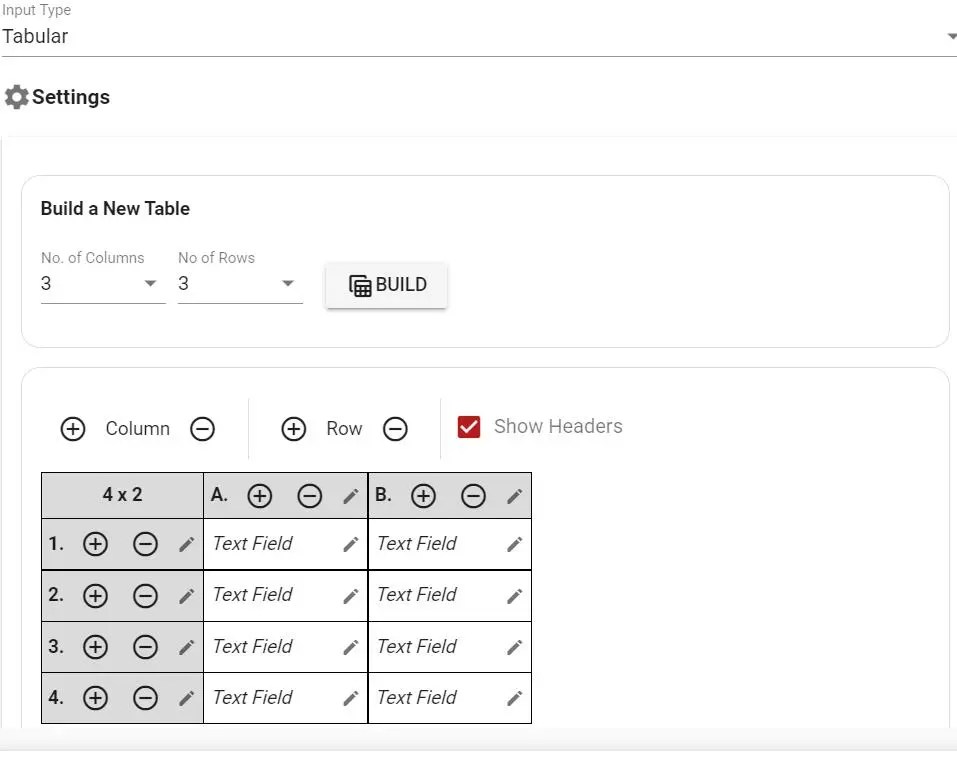Uncheck the Show Headers checkbox

(469, 426)
